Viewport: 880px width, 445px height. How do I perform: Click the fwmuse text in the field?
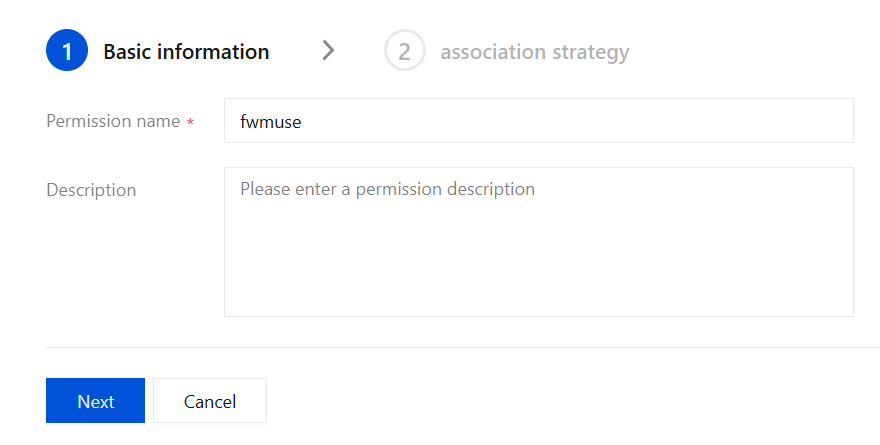tap(271, 122)
